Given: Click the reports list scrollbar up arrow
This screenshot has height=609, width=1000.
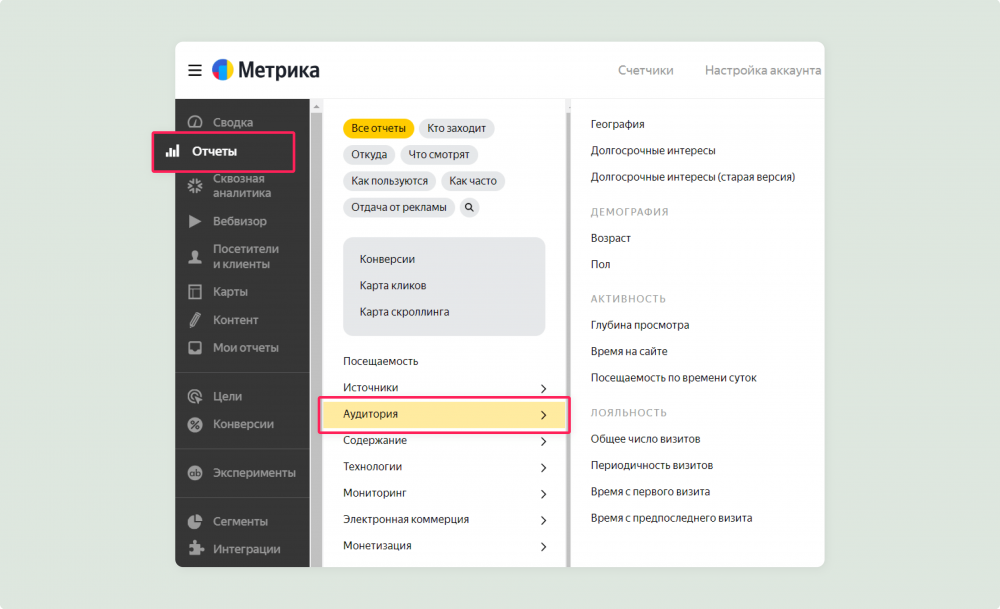Looking at the screenshot, I should (x=316, y=106).
